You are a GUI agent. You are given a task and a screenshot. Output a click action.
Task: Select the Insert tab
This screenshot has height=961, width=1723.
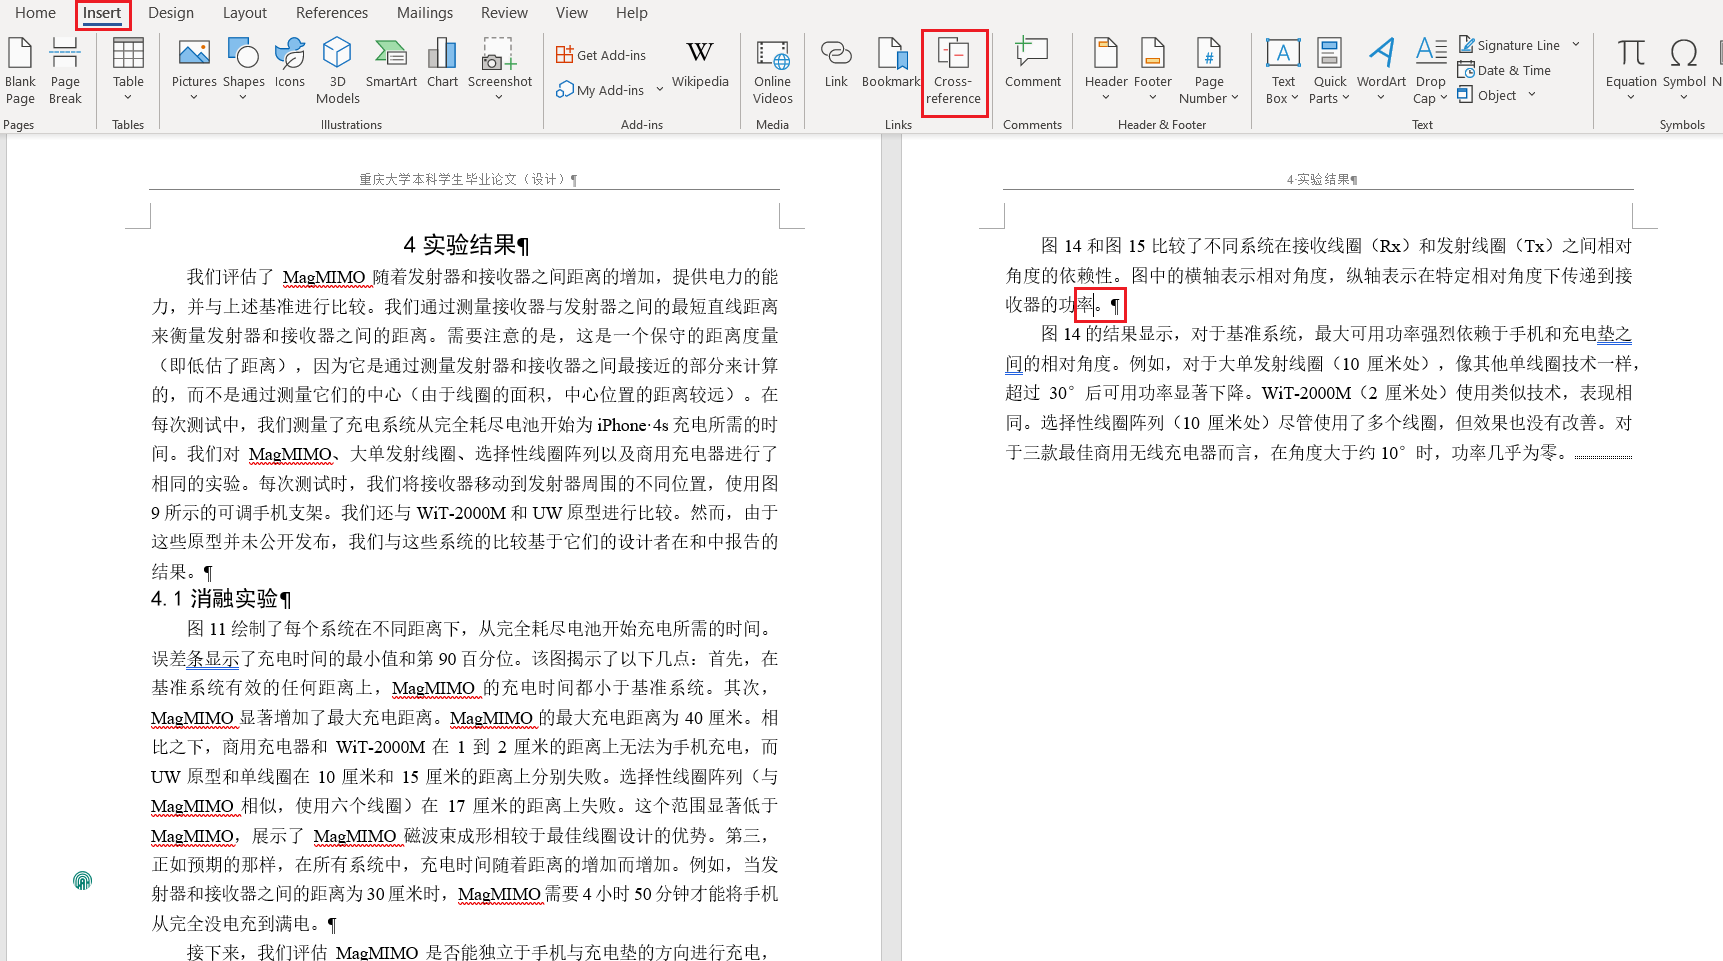[x=102, y=13]
